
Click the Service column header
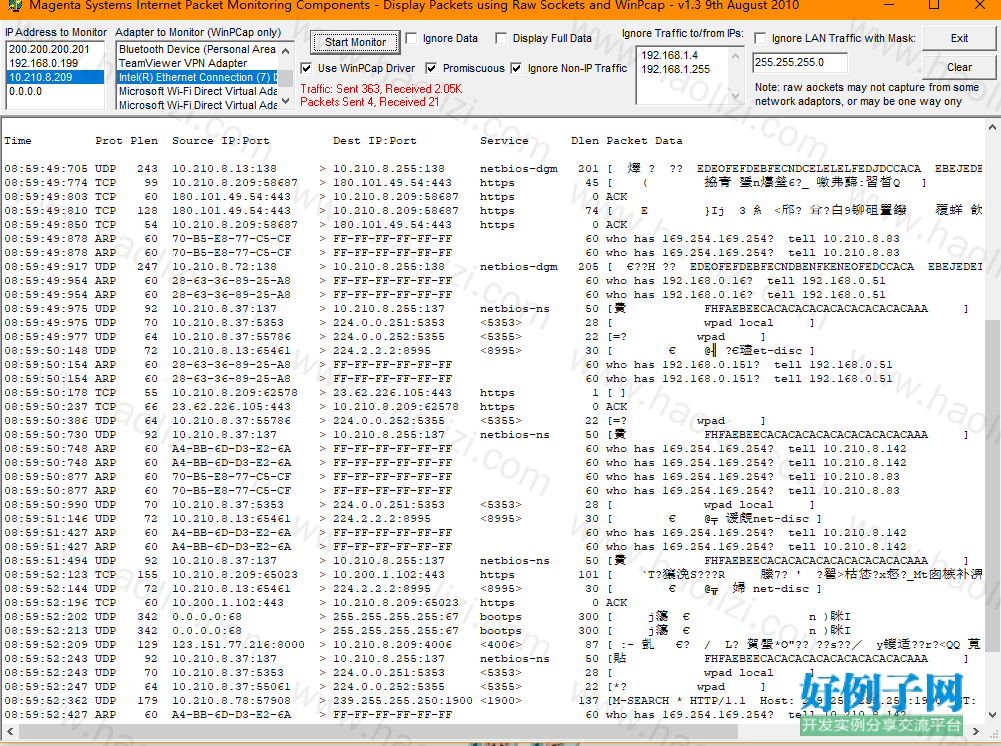504,140
